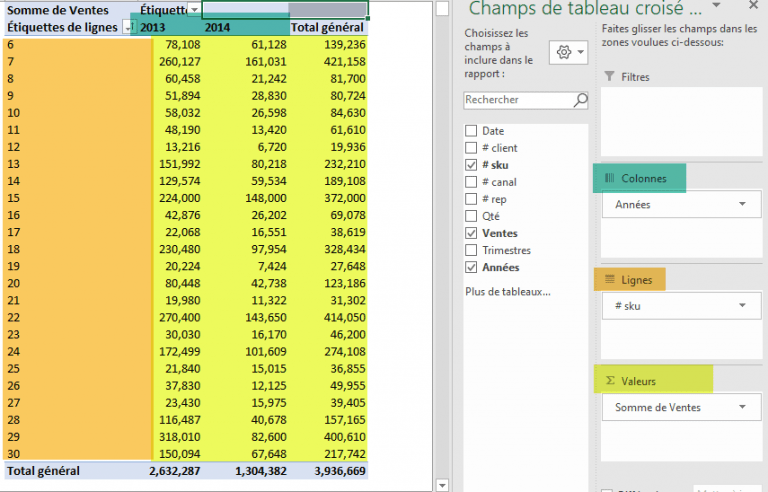Untick the # sku field checkbox
Screen dimensions: 768x492
click(471, 165)
